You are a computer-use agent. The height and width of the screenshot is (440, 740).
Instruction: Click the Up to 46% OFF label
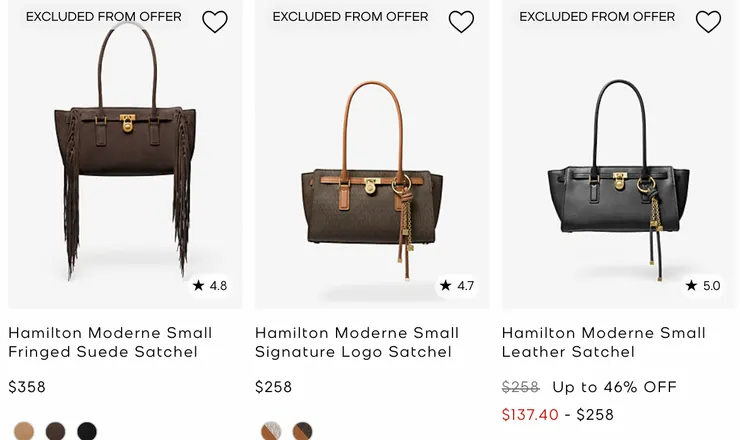point(614,387)
